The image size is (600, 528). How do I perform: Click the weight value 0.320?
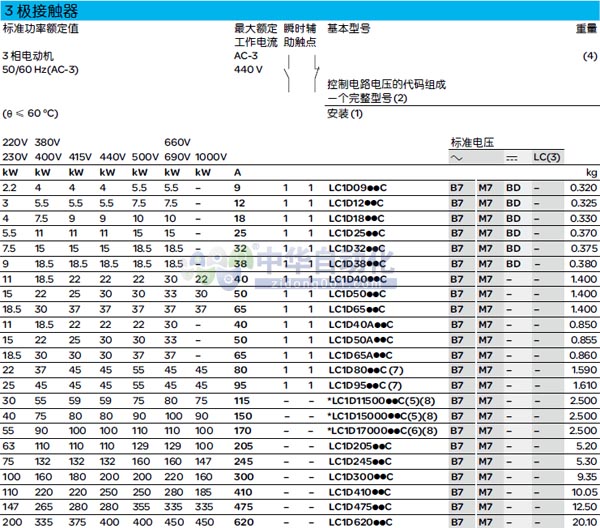point(583,188)
